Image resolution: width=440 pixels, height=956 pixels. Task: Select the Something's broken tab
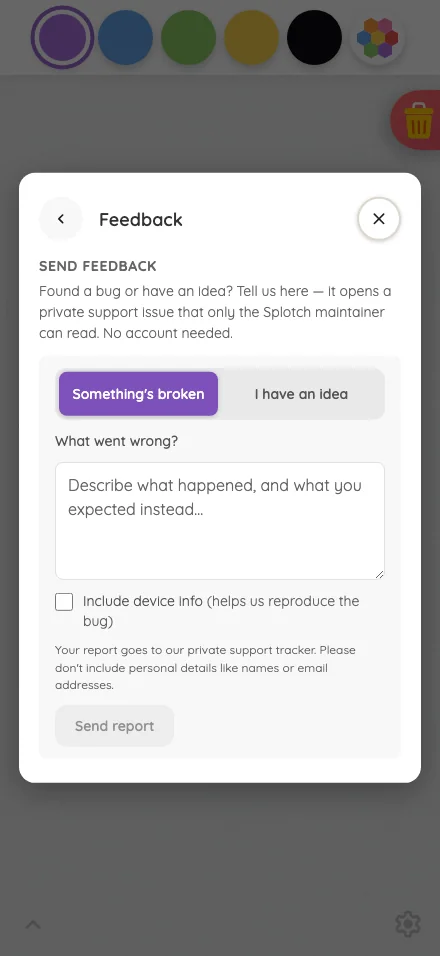tap(138, 394)
